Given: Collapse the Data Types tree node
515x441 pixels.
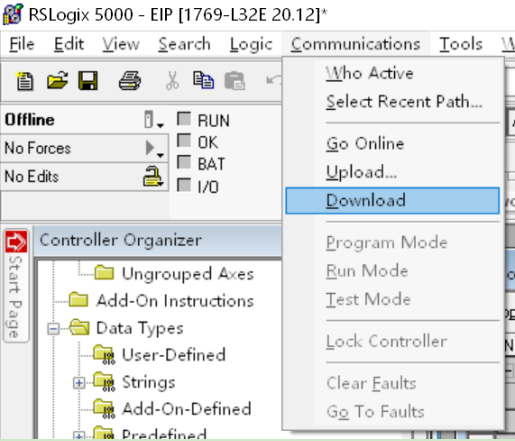Looking at the screenshot, I should point(53,329).
